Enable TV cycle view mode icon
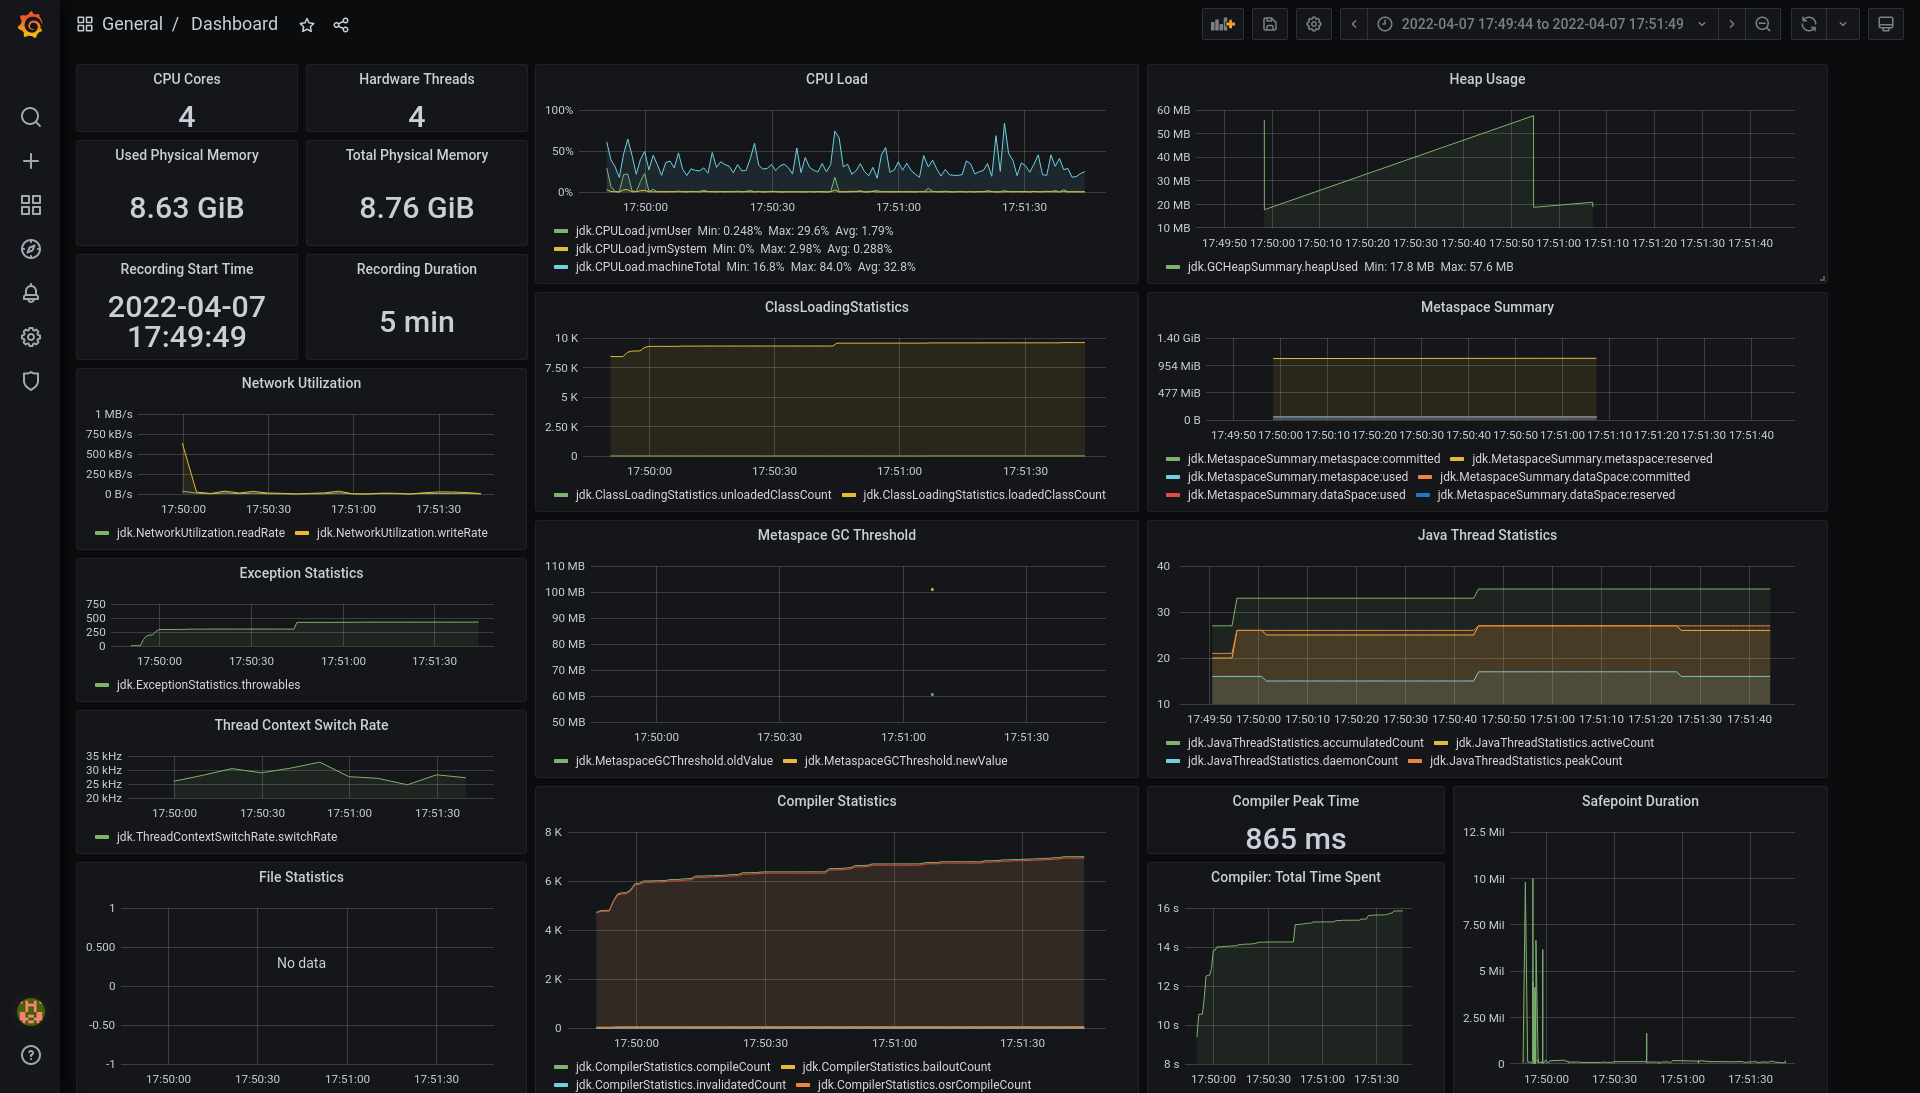This screenshot has width=1920, height=1093. pyautogui.click(x=1886, y=23)
